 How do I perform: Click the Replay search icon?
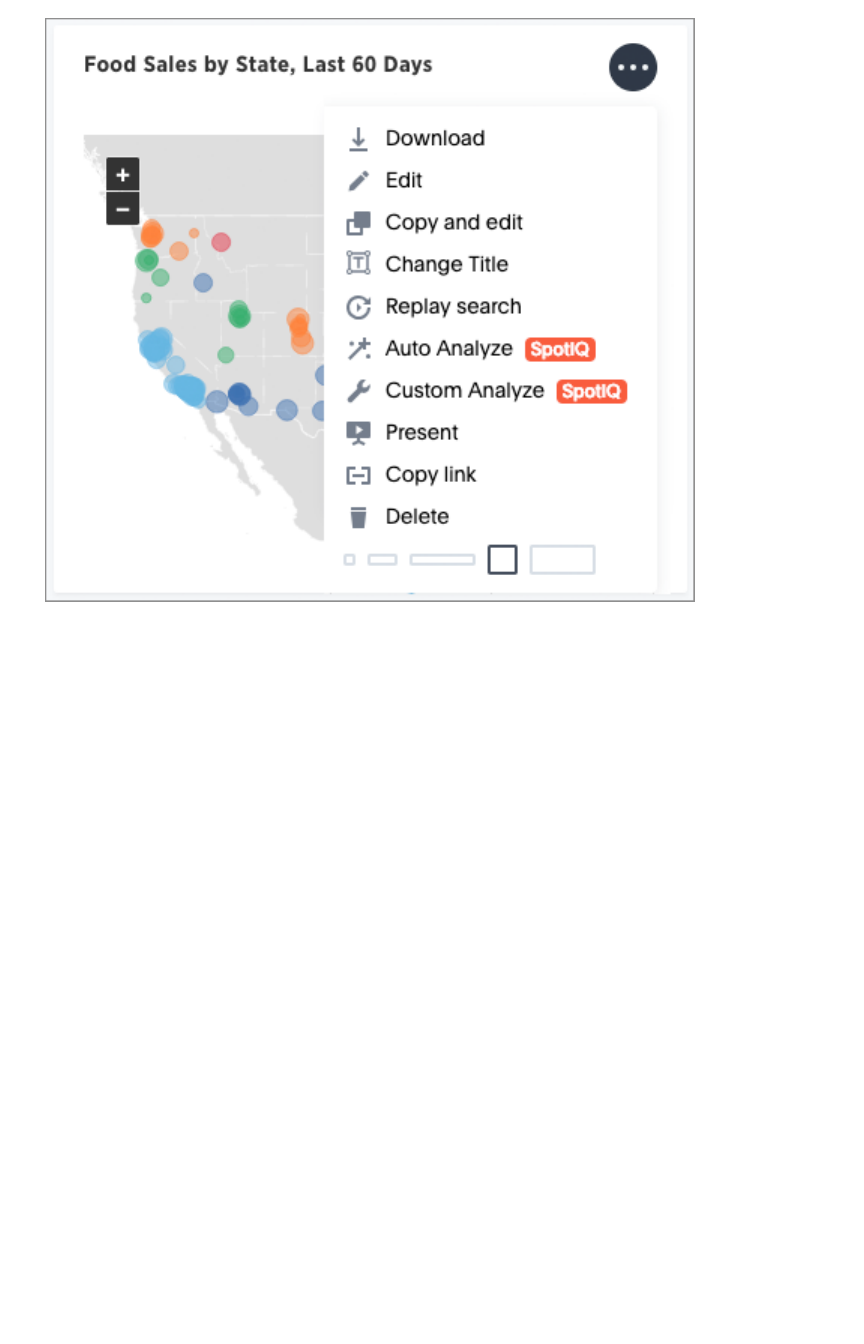[x=358, y=307]
